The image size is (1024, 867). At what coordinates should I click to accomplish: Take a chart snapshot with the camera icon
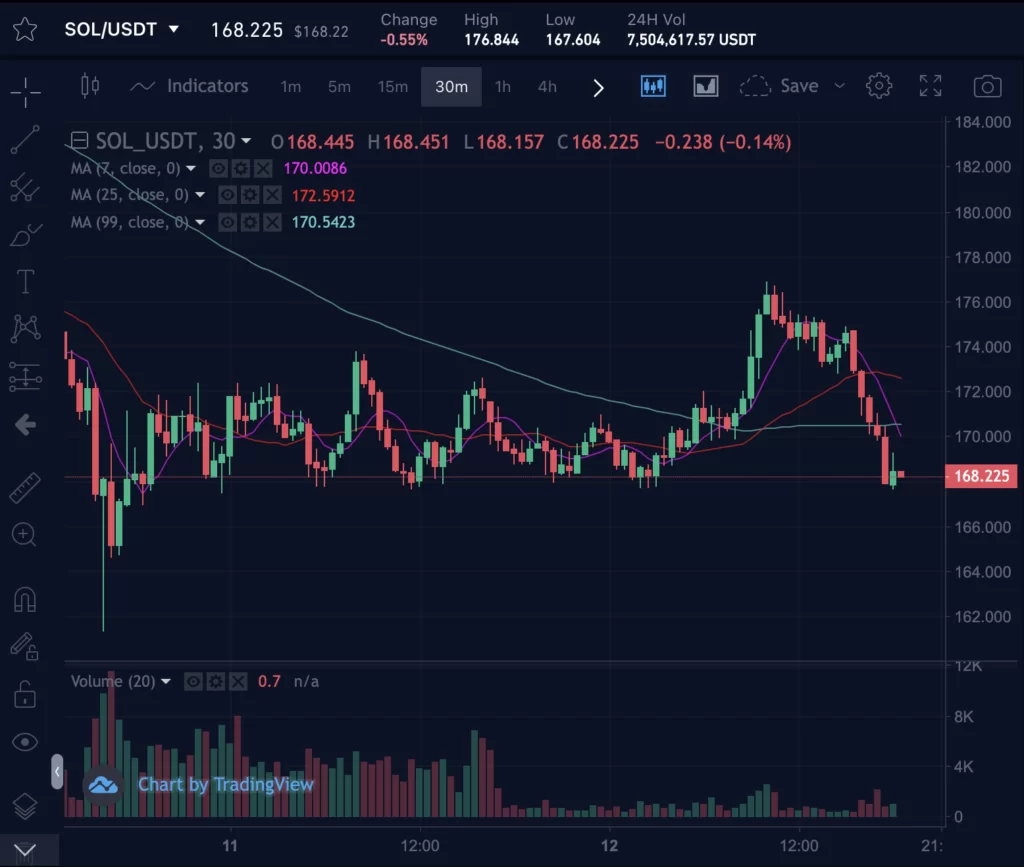point(987,86)
